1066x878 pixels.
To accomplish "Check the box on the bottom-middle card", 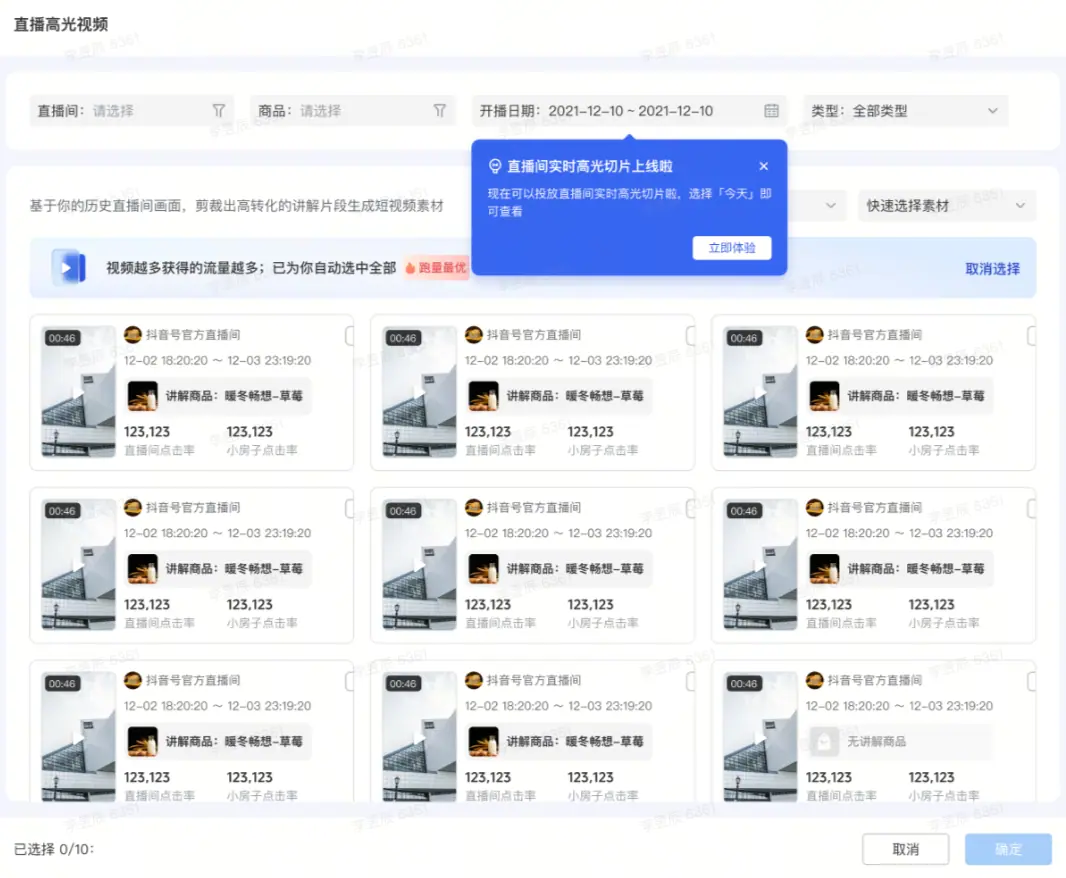I will click(691, 681).
